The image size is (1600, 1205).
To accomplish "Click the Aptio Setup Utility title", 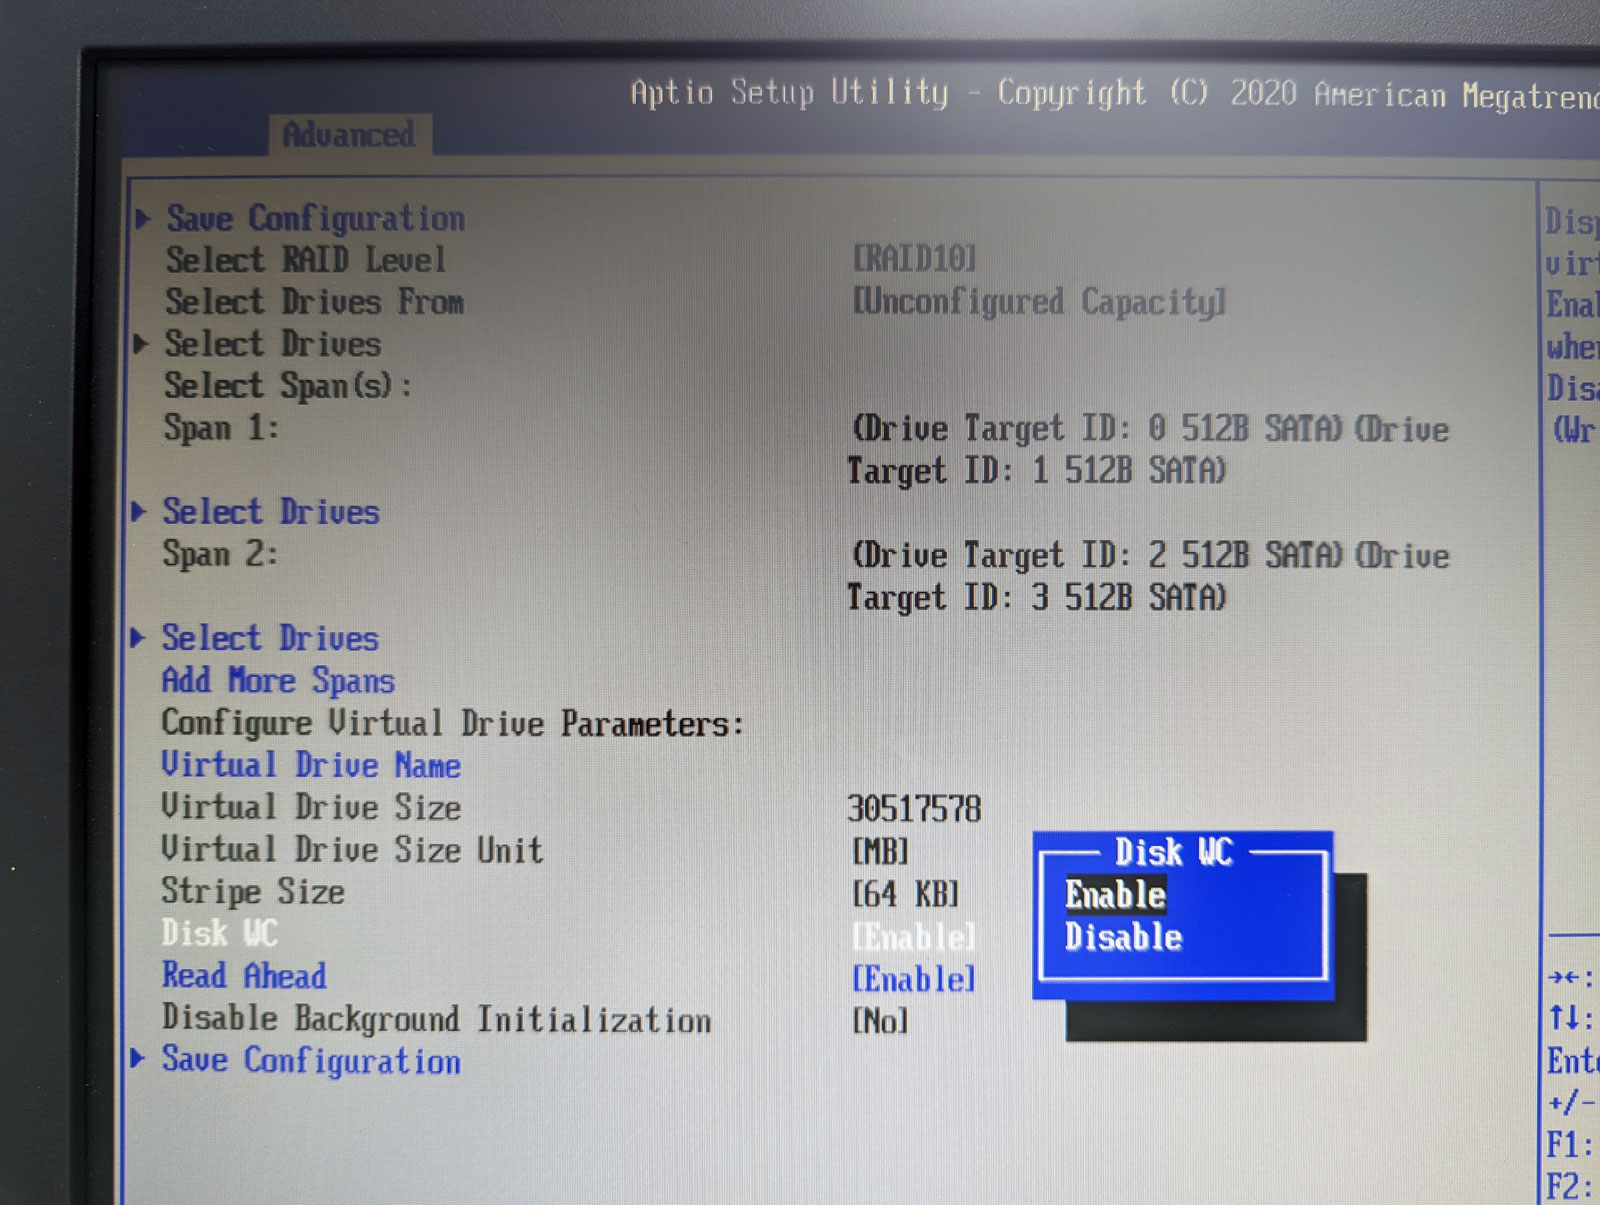I will coord(789,92).
